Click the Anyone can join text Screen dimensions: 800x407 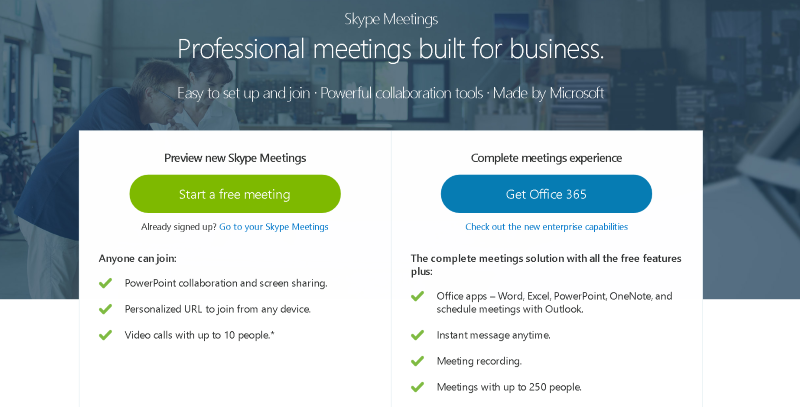tap(137, 258)
